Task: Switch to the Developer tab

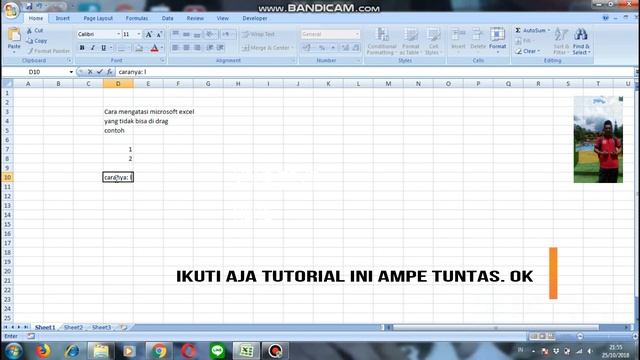Action: click(255, 18)
